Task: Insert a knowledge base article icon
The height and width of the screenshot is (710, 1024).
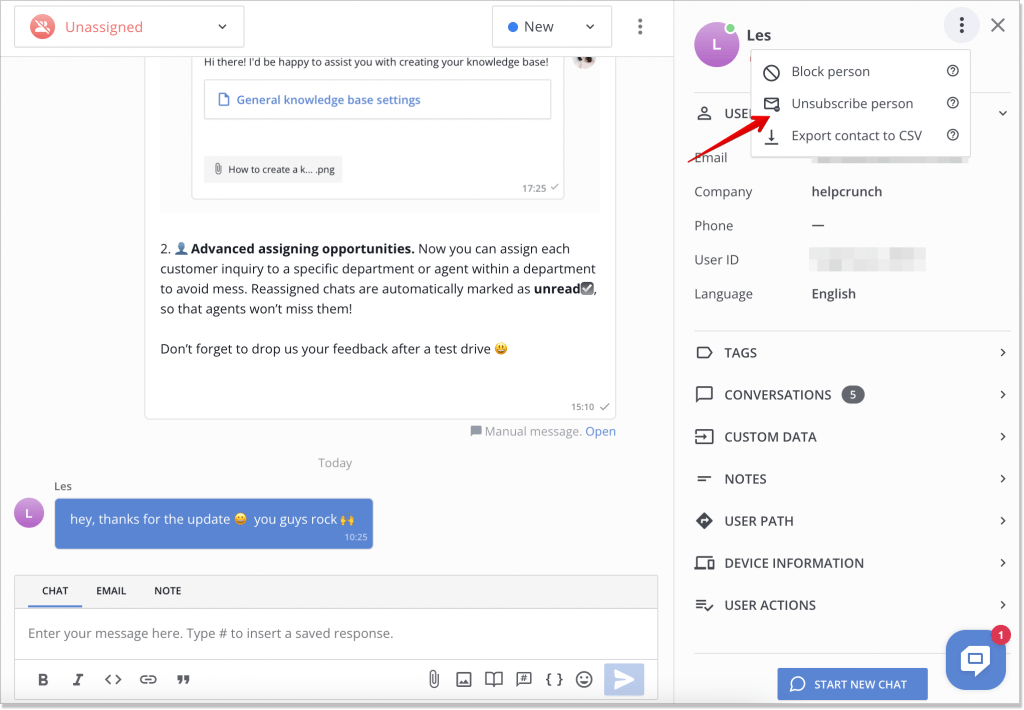Action: (494, 680)
